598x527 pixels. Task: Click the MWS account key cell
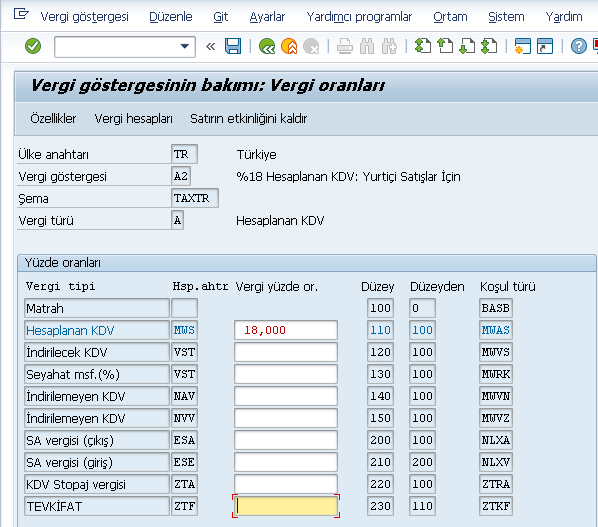(184, 330)
